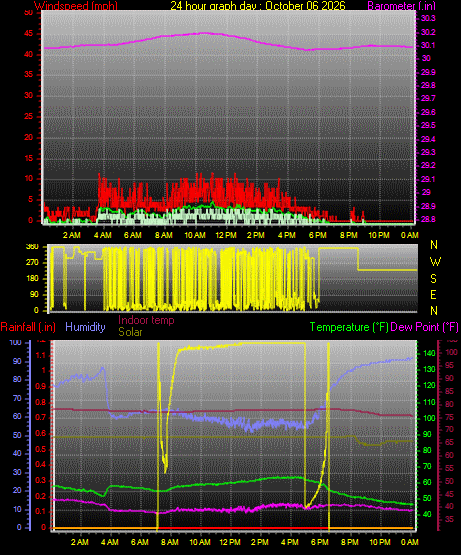Click "10 AM" under the lower humidity graph

(200, 542)
